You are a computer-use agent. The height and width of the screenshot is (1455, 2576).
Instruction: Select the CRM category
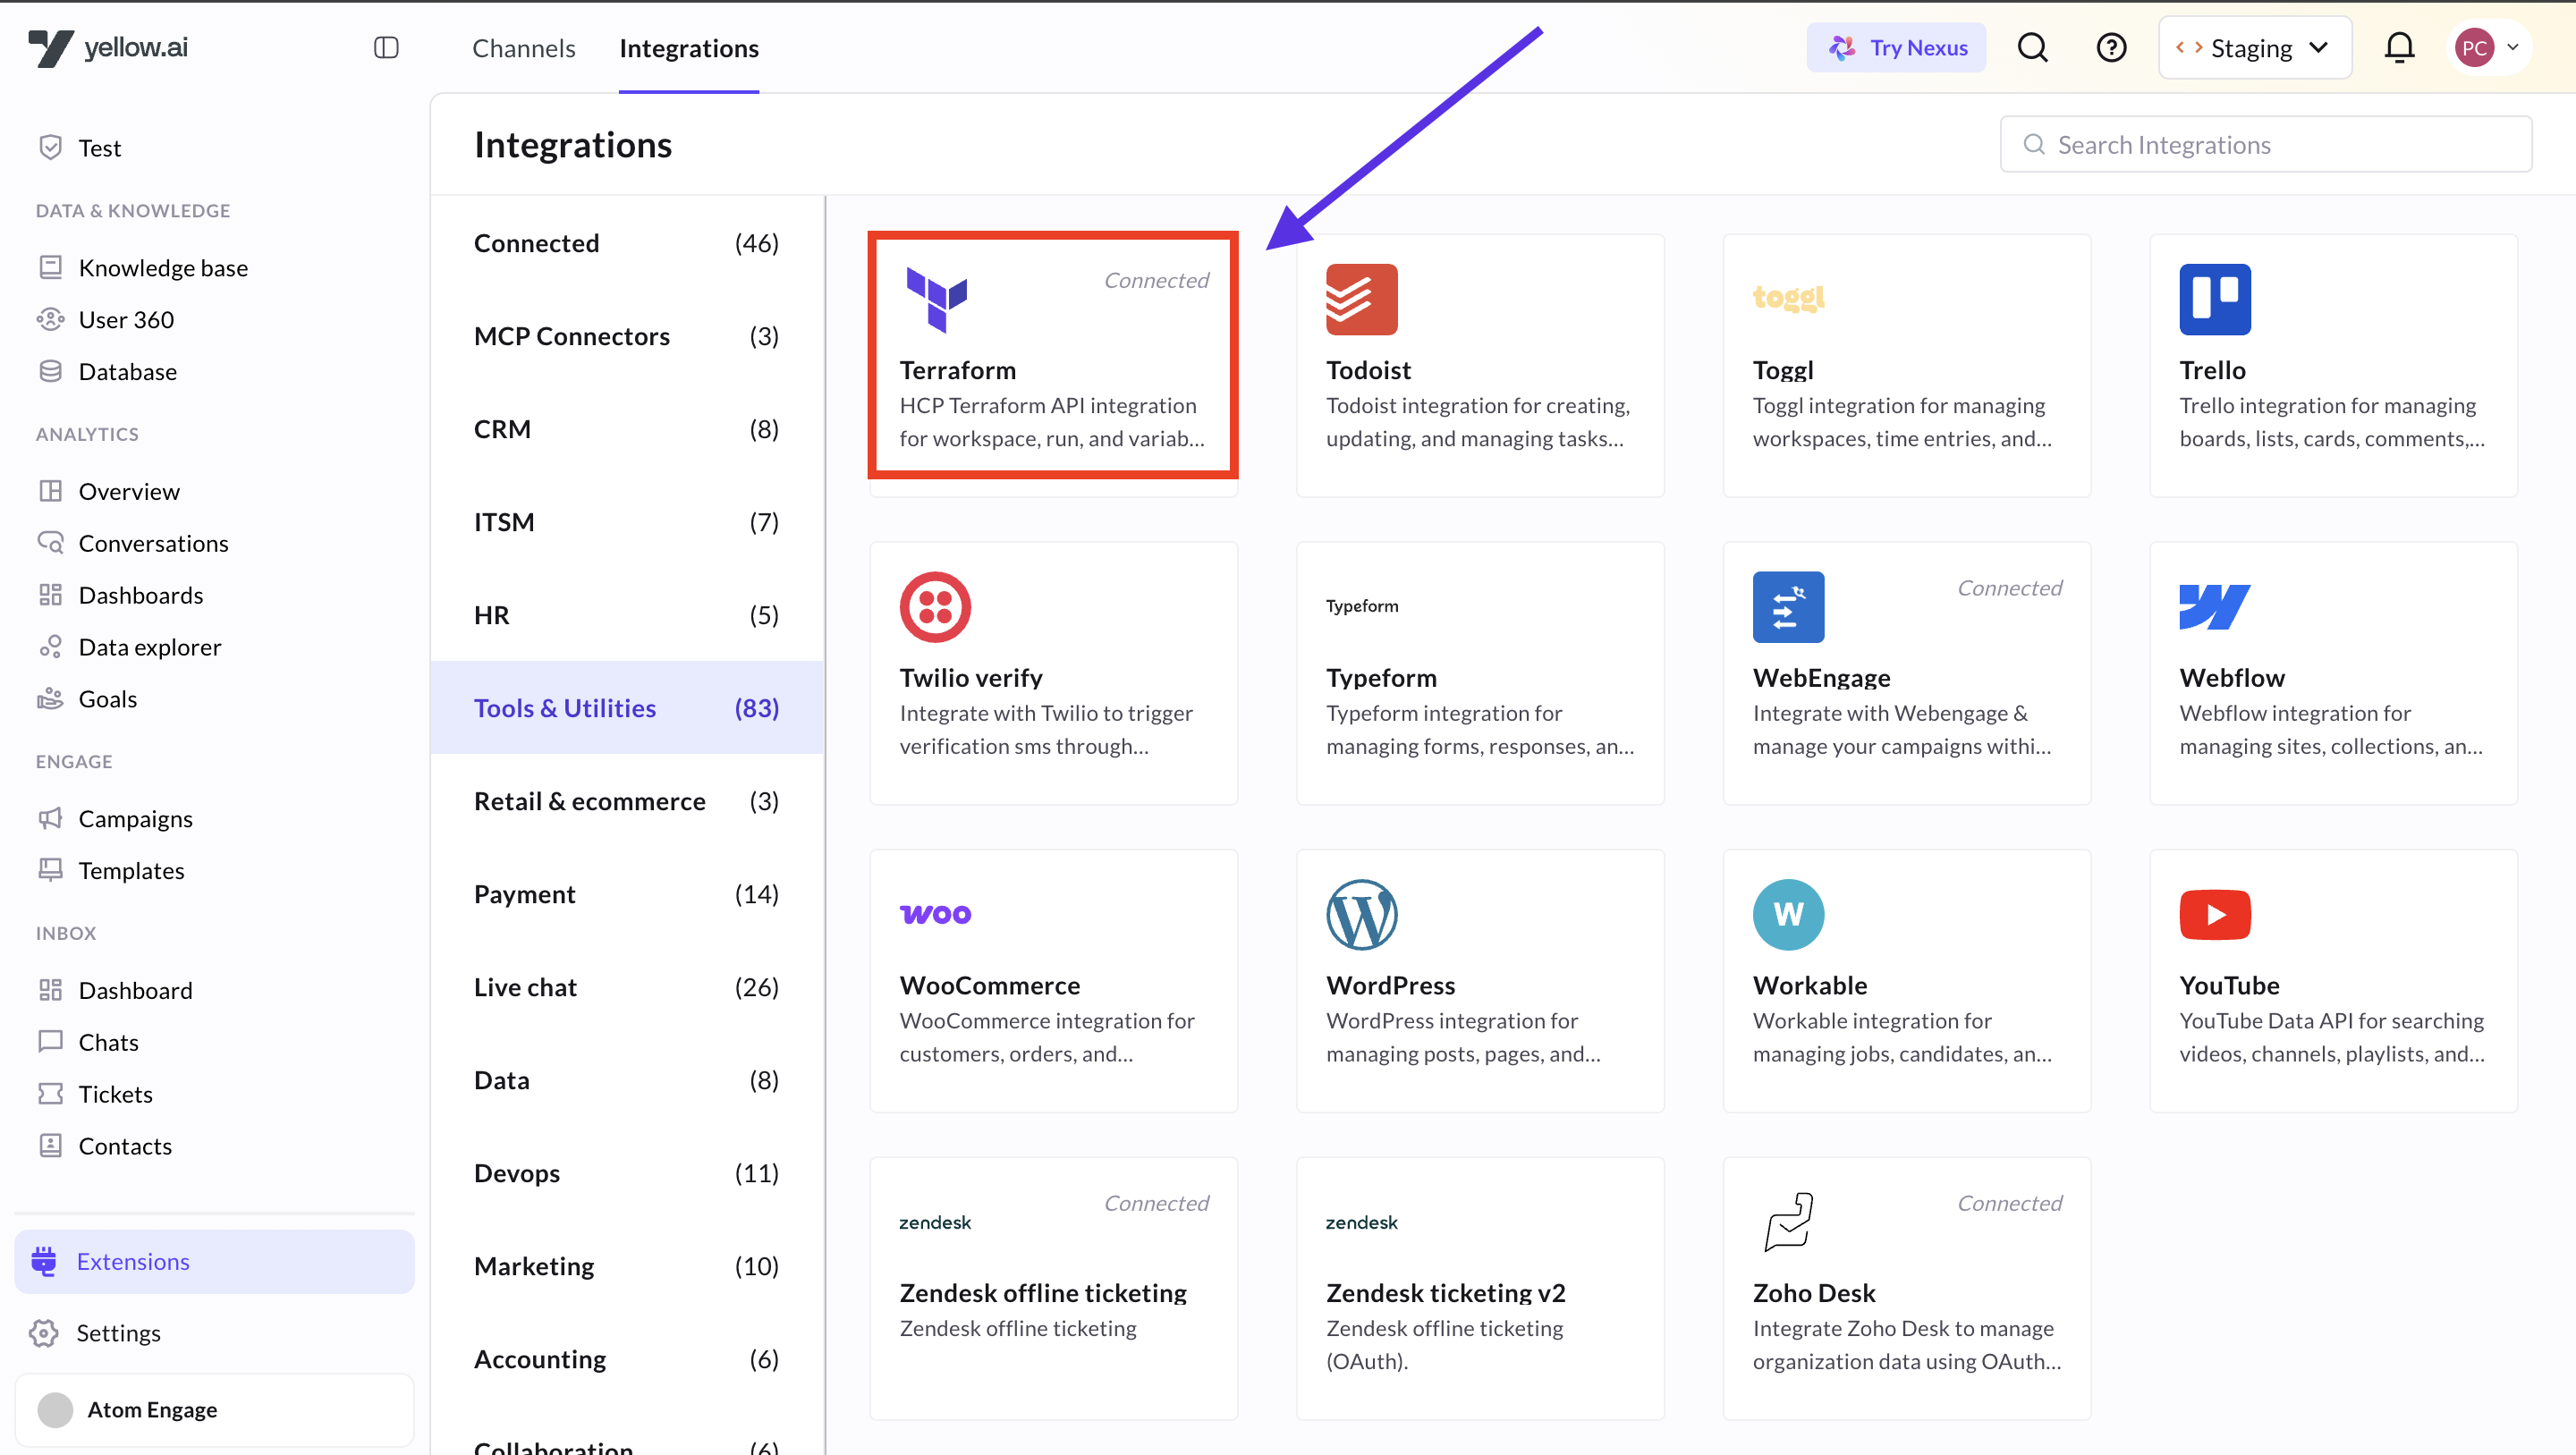point(627,429)
